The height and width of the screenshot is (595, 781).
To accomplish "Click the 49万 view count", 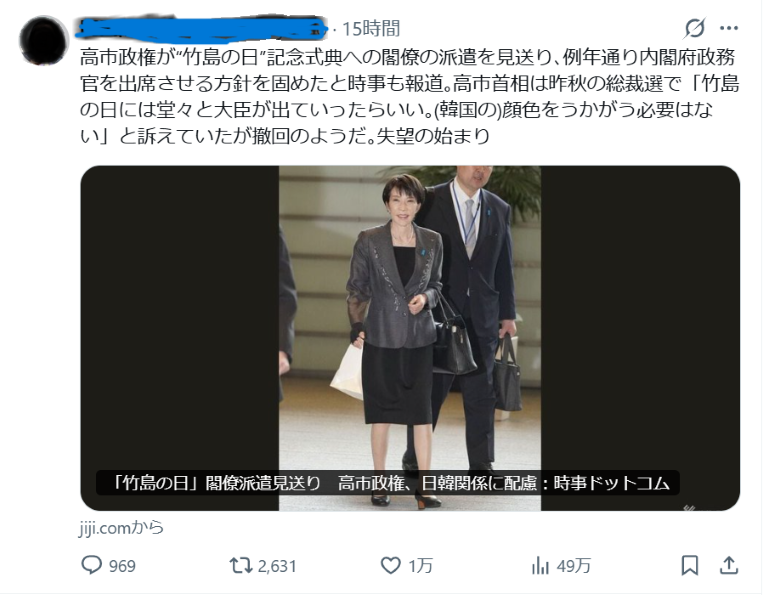I will 573,566.
